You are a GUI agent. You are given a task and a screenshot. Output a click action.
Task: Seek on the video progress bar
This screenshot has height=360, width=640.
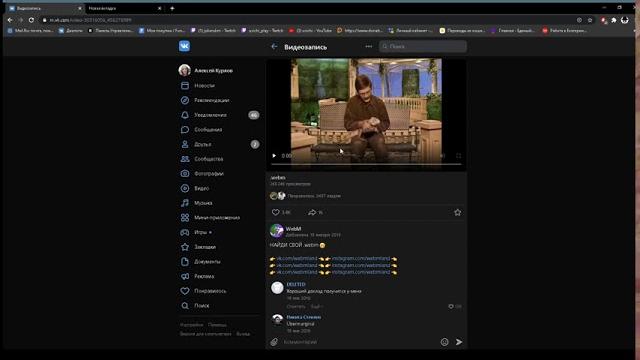366,164
